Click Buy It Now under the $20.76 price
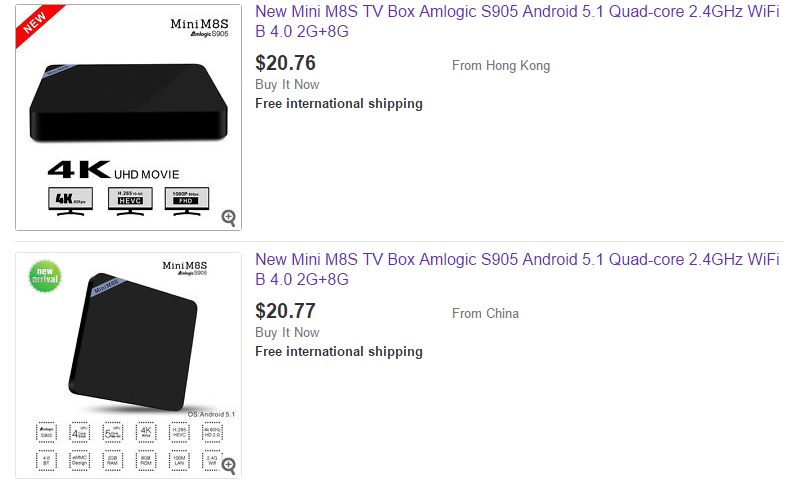The image size is (788, 484). click(x=287, y=84)
